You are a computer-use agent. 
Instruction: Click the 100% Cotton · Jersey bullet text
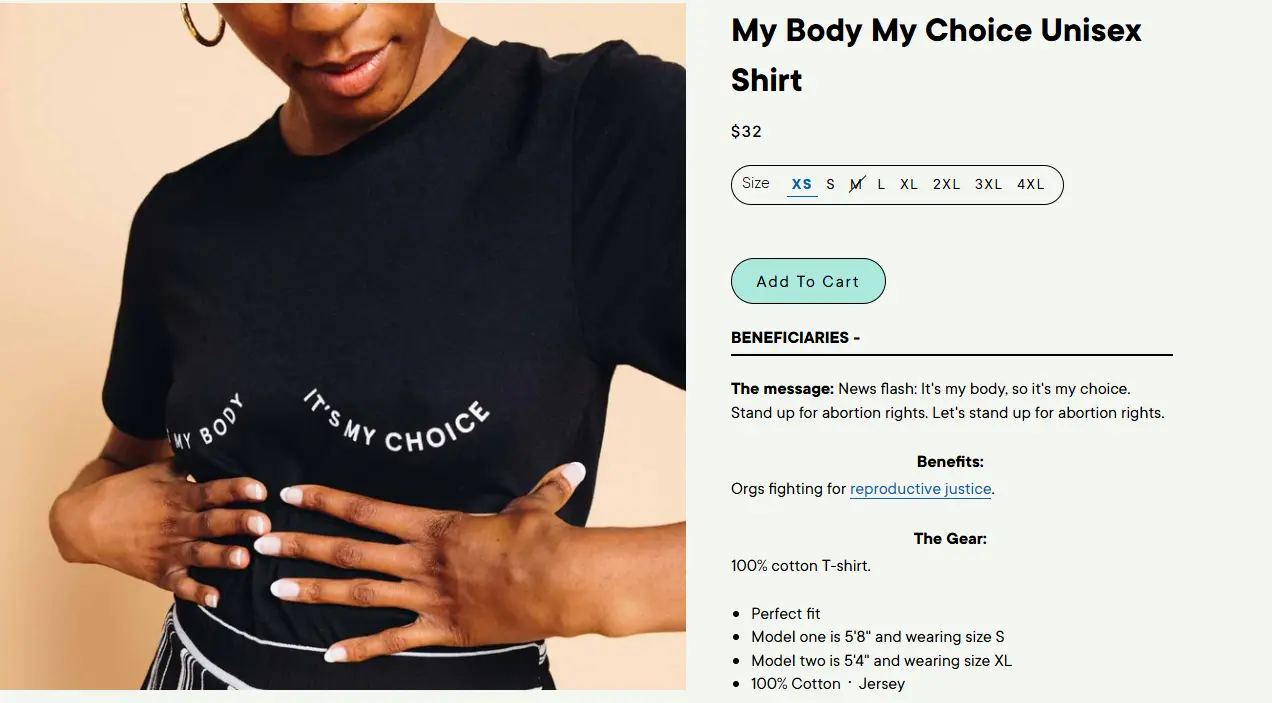[x=827, y=684]
